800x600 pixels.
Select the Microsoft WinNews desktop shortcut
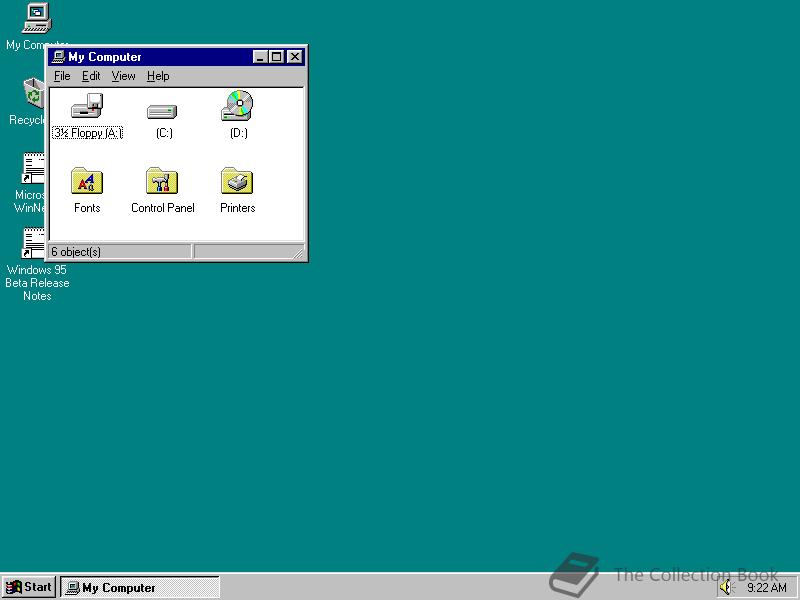[x=33, y=168]
